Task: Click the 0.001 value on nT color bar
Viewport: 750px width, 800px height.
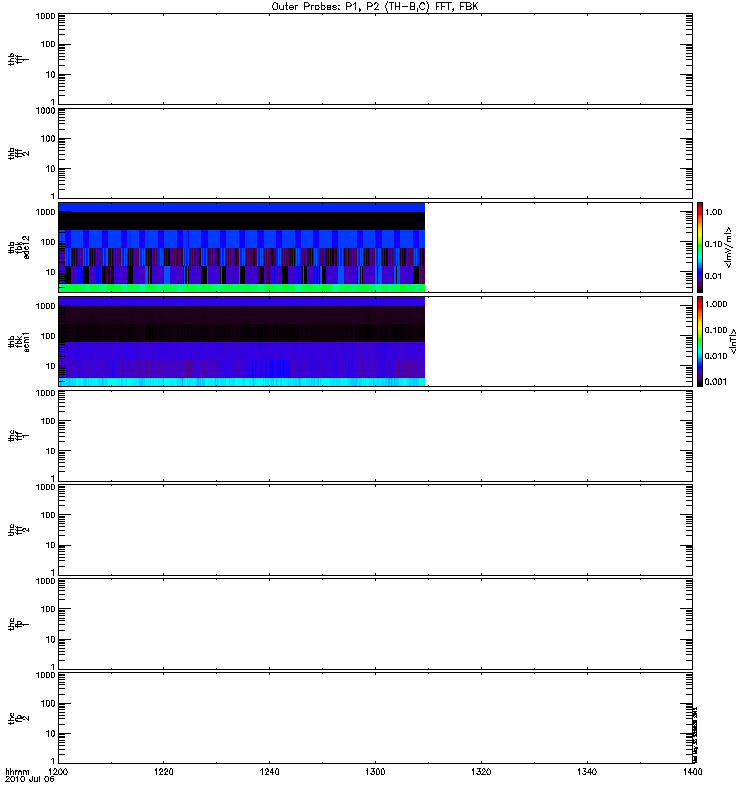Action: tap(716, 382)
